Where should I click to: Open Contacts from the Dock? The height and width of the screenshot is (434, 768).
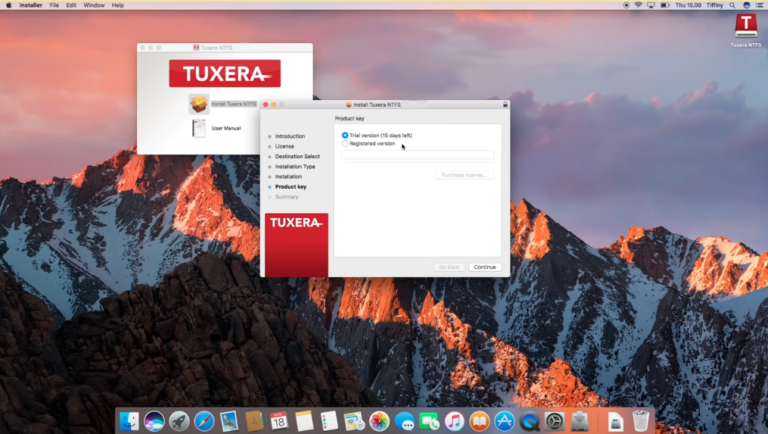[254, 421]
